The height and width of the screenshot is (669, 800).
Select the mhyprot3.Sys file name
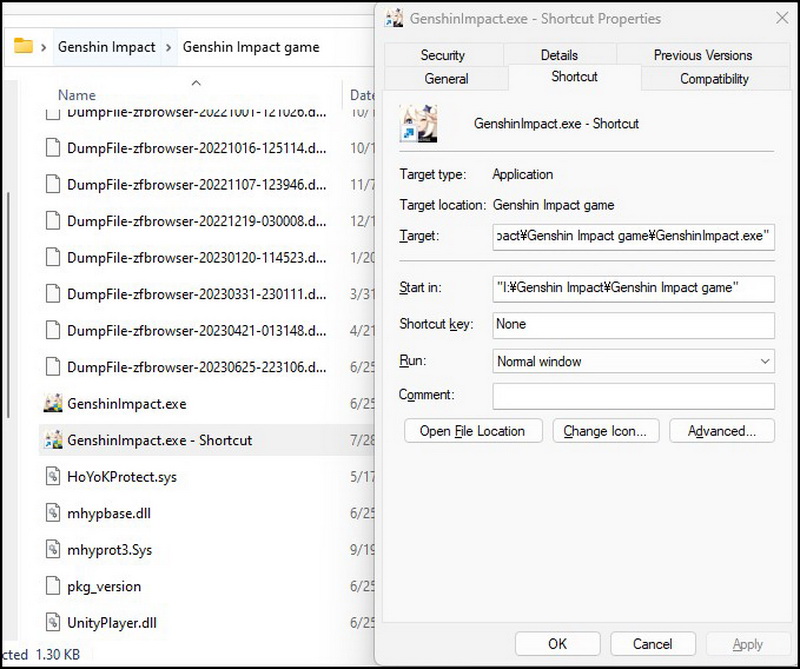coord(110,550)
